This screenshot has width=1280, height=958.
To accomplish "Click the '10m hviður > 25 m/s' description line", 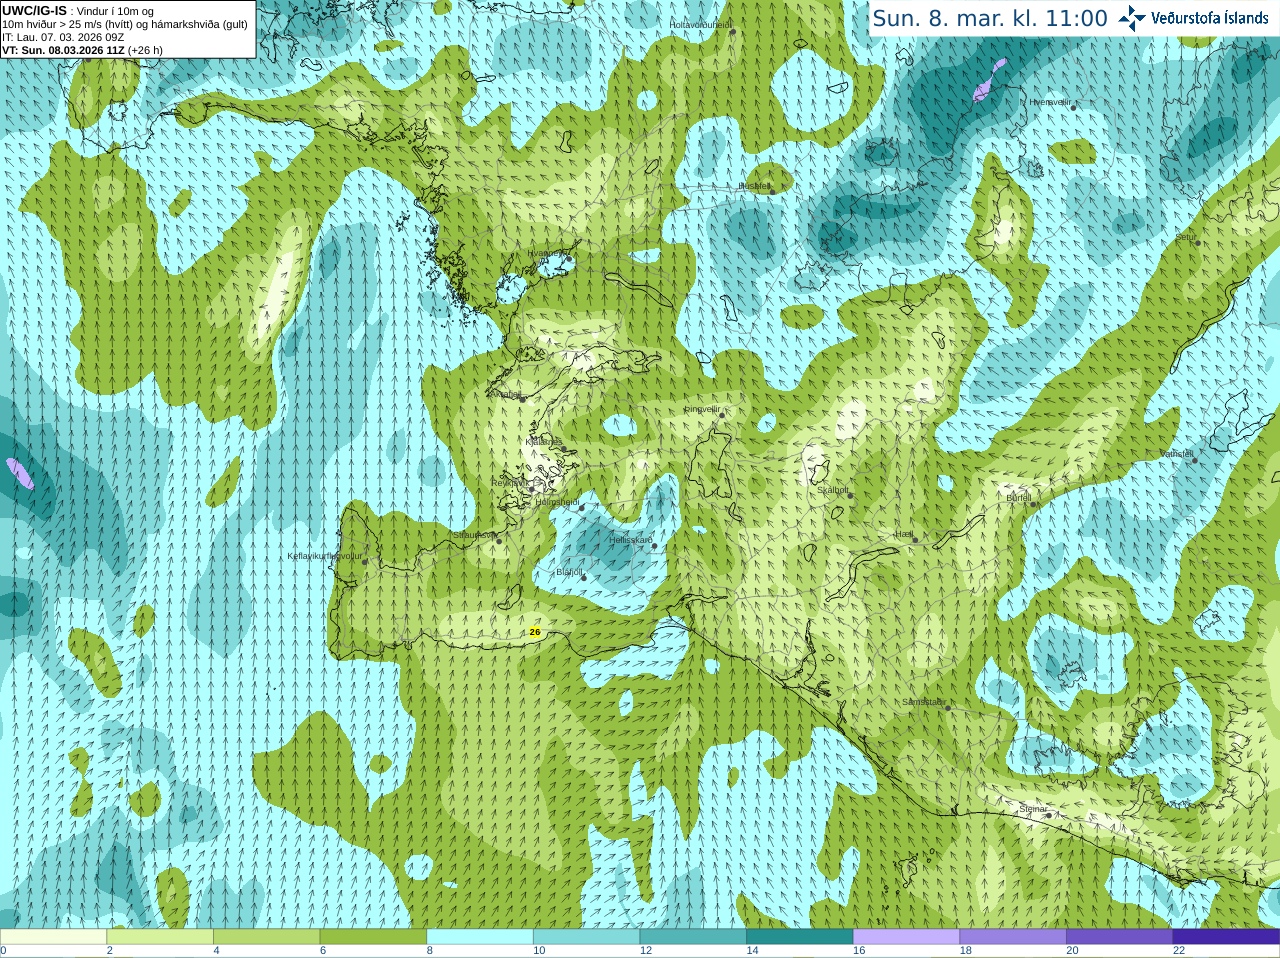I will point(125,24).
